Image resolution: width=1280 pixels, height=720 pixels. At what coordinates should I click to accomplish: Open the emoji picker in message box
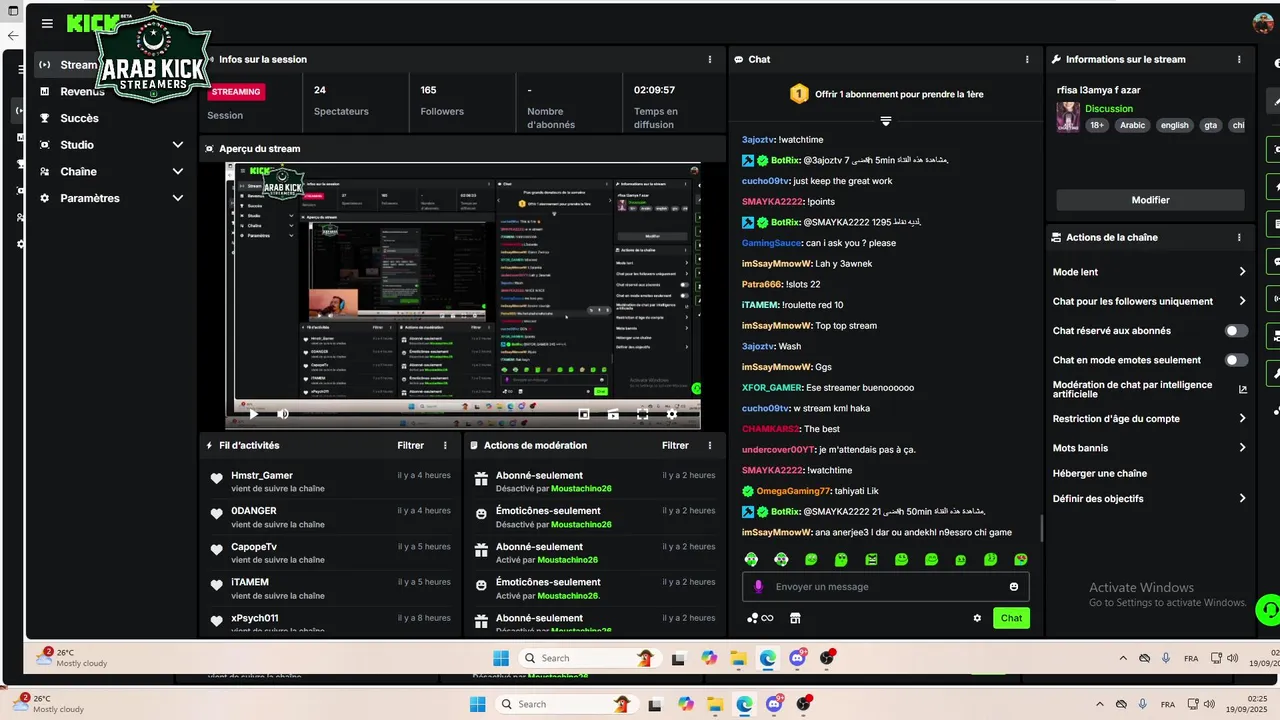point(1014,587)
